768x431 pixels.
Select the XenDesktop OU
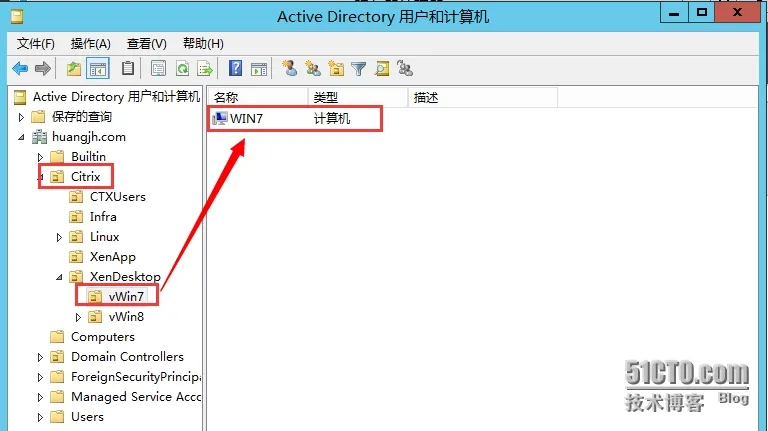point(125,277)
